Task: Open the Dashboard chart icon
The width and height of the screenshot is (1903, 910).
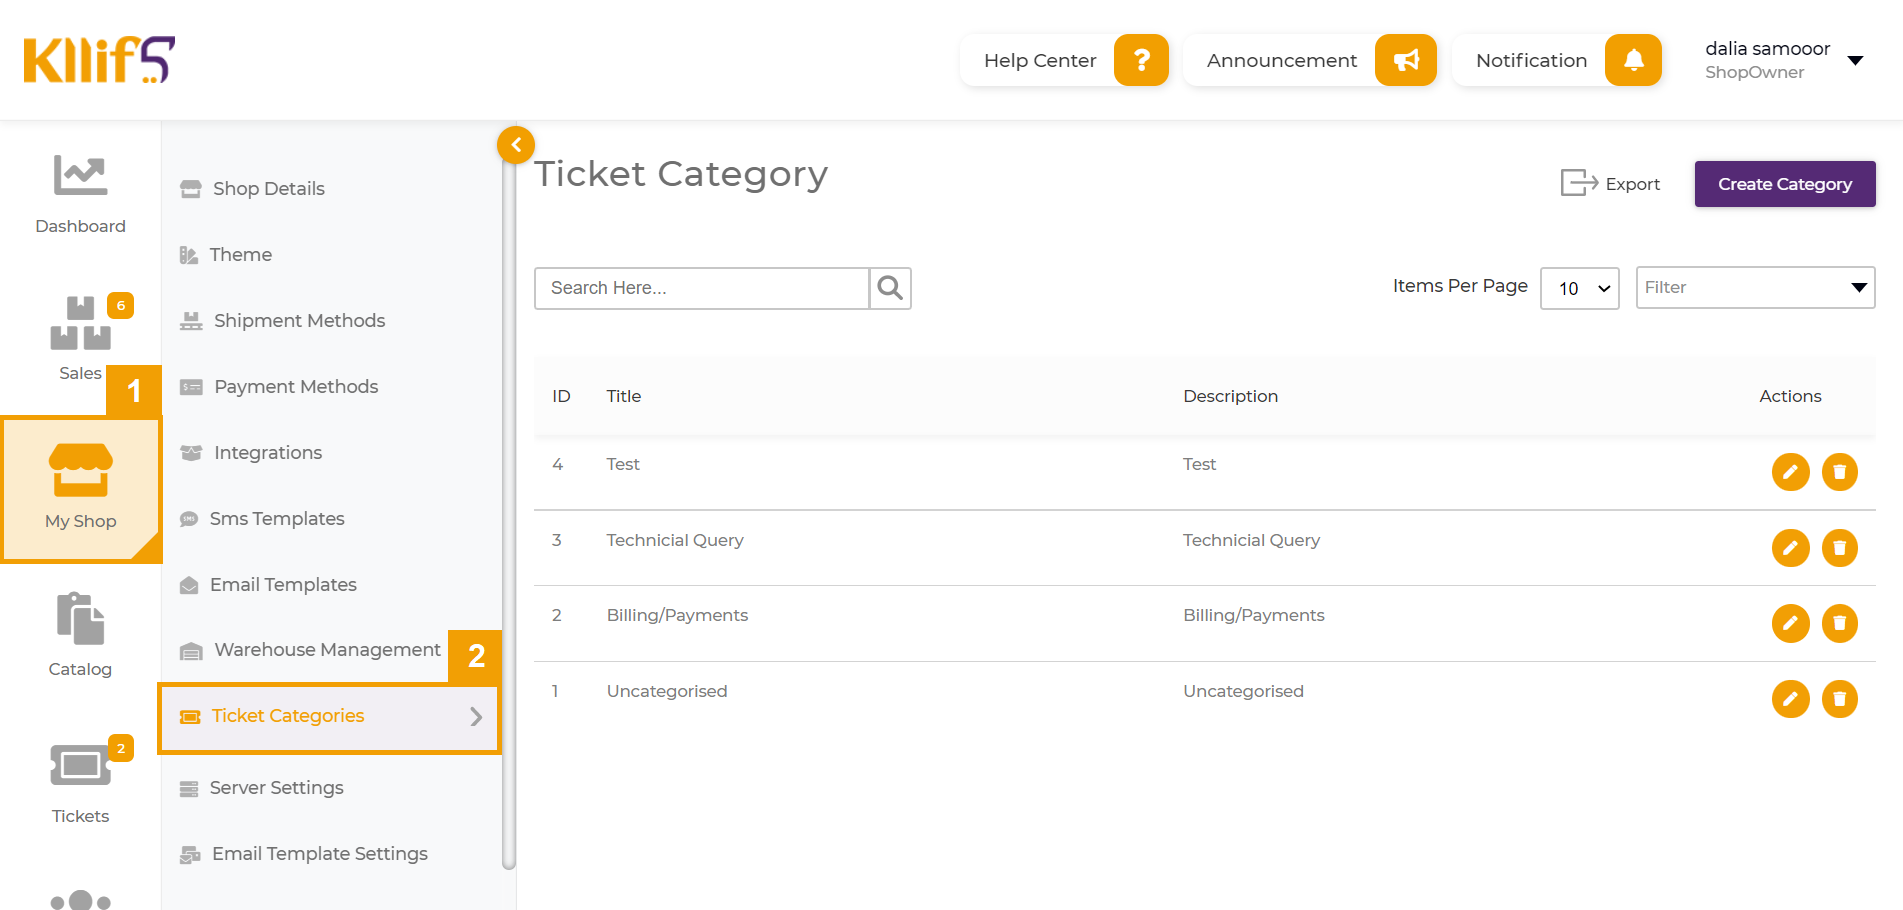Action: (80, 176)
